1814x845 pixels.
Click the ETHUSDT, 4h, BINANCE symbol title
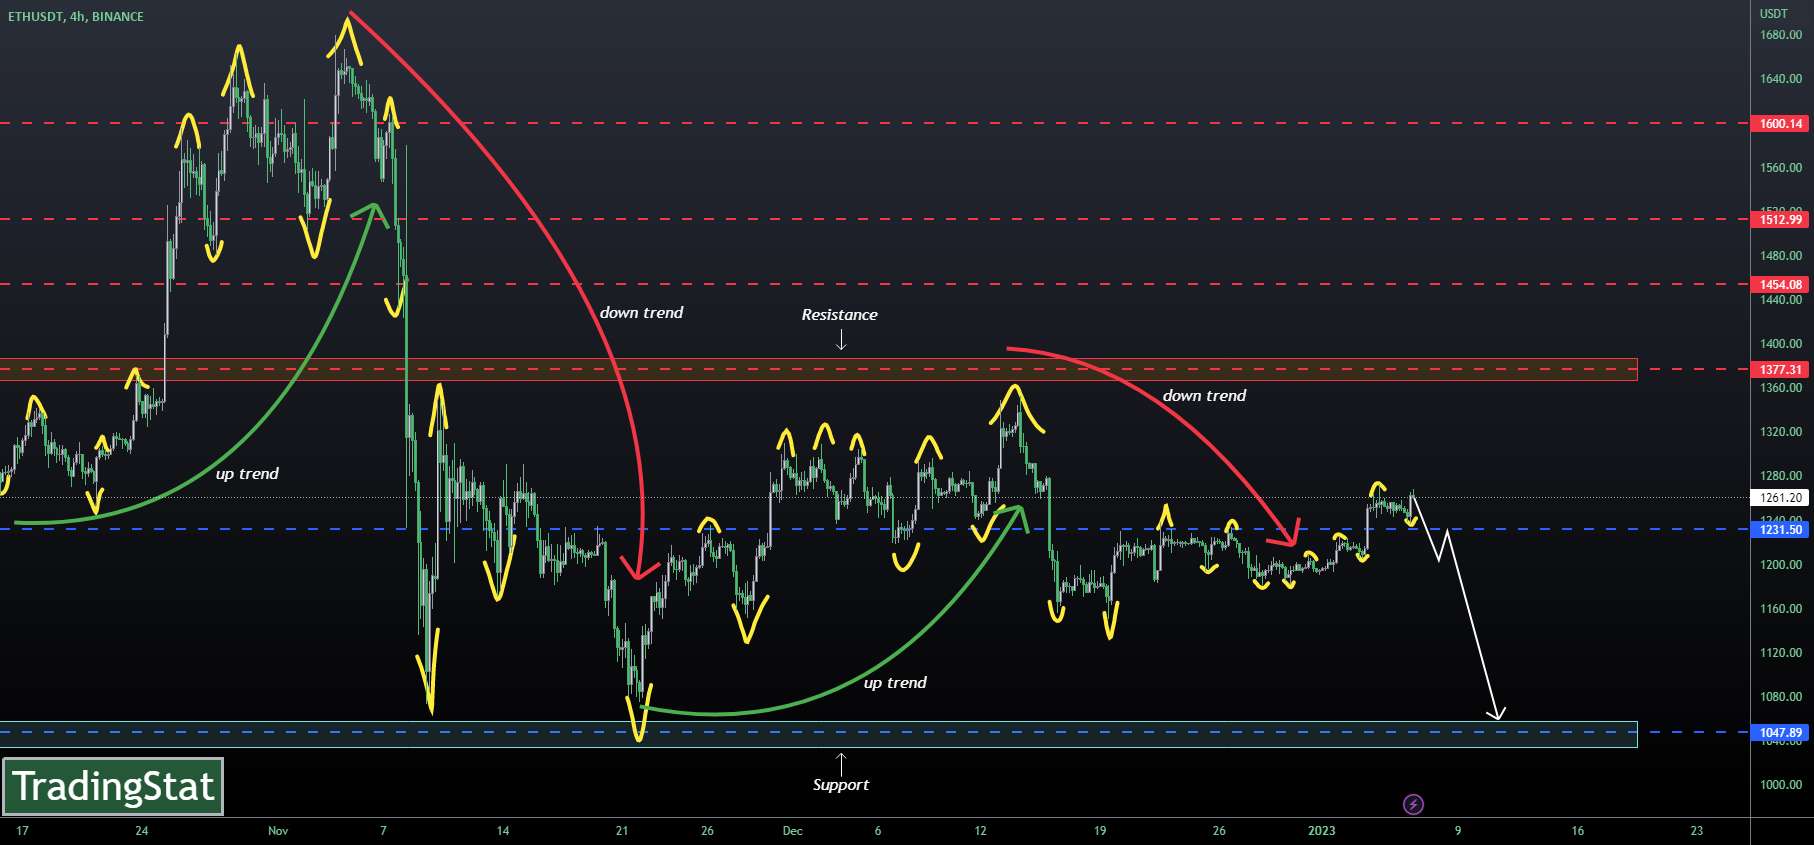coord(76,17)
